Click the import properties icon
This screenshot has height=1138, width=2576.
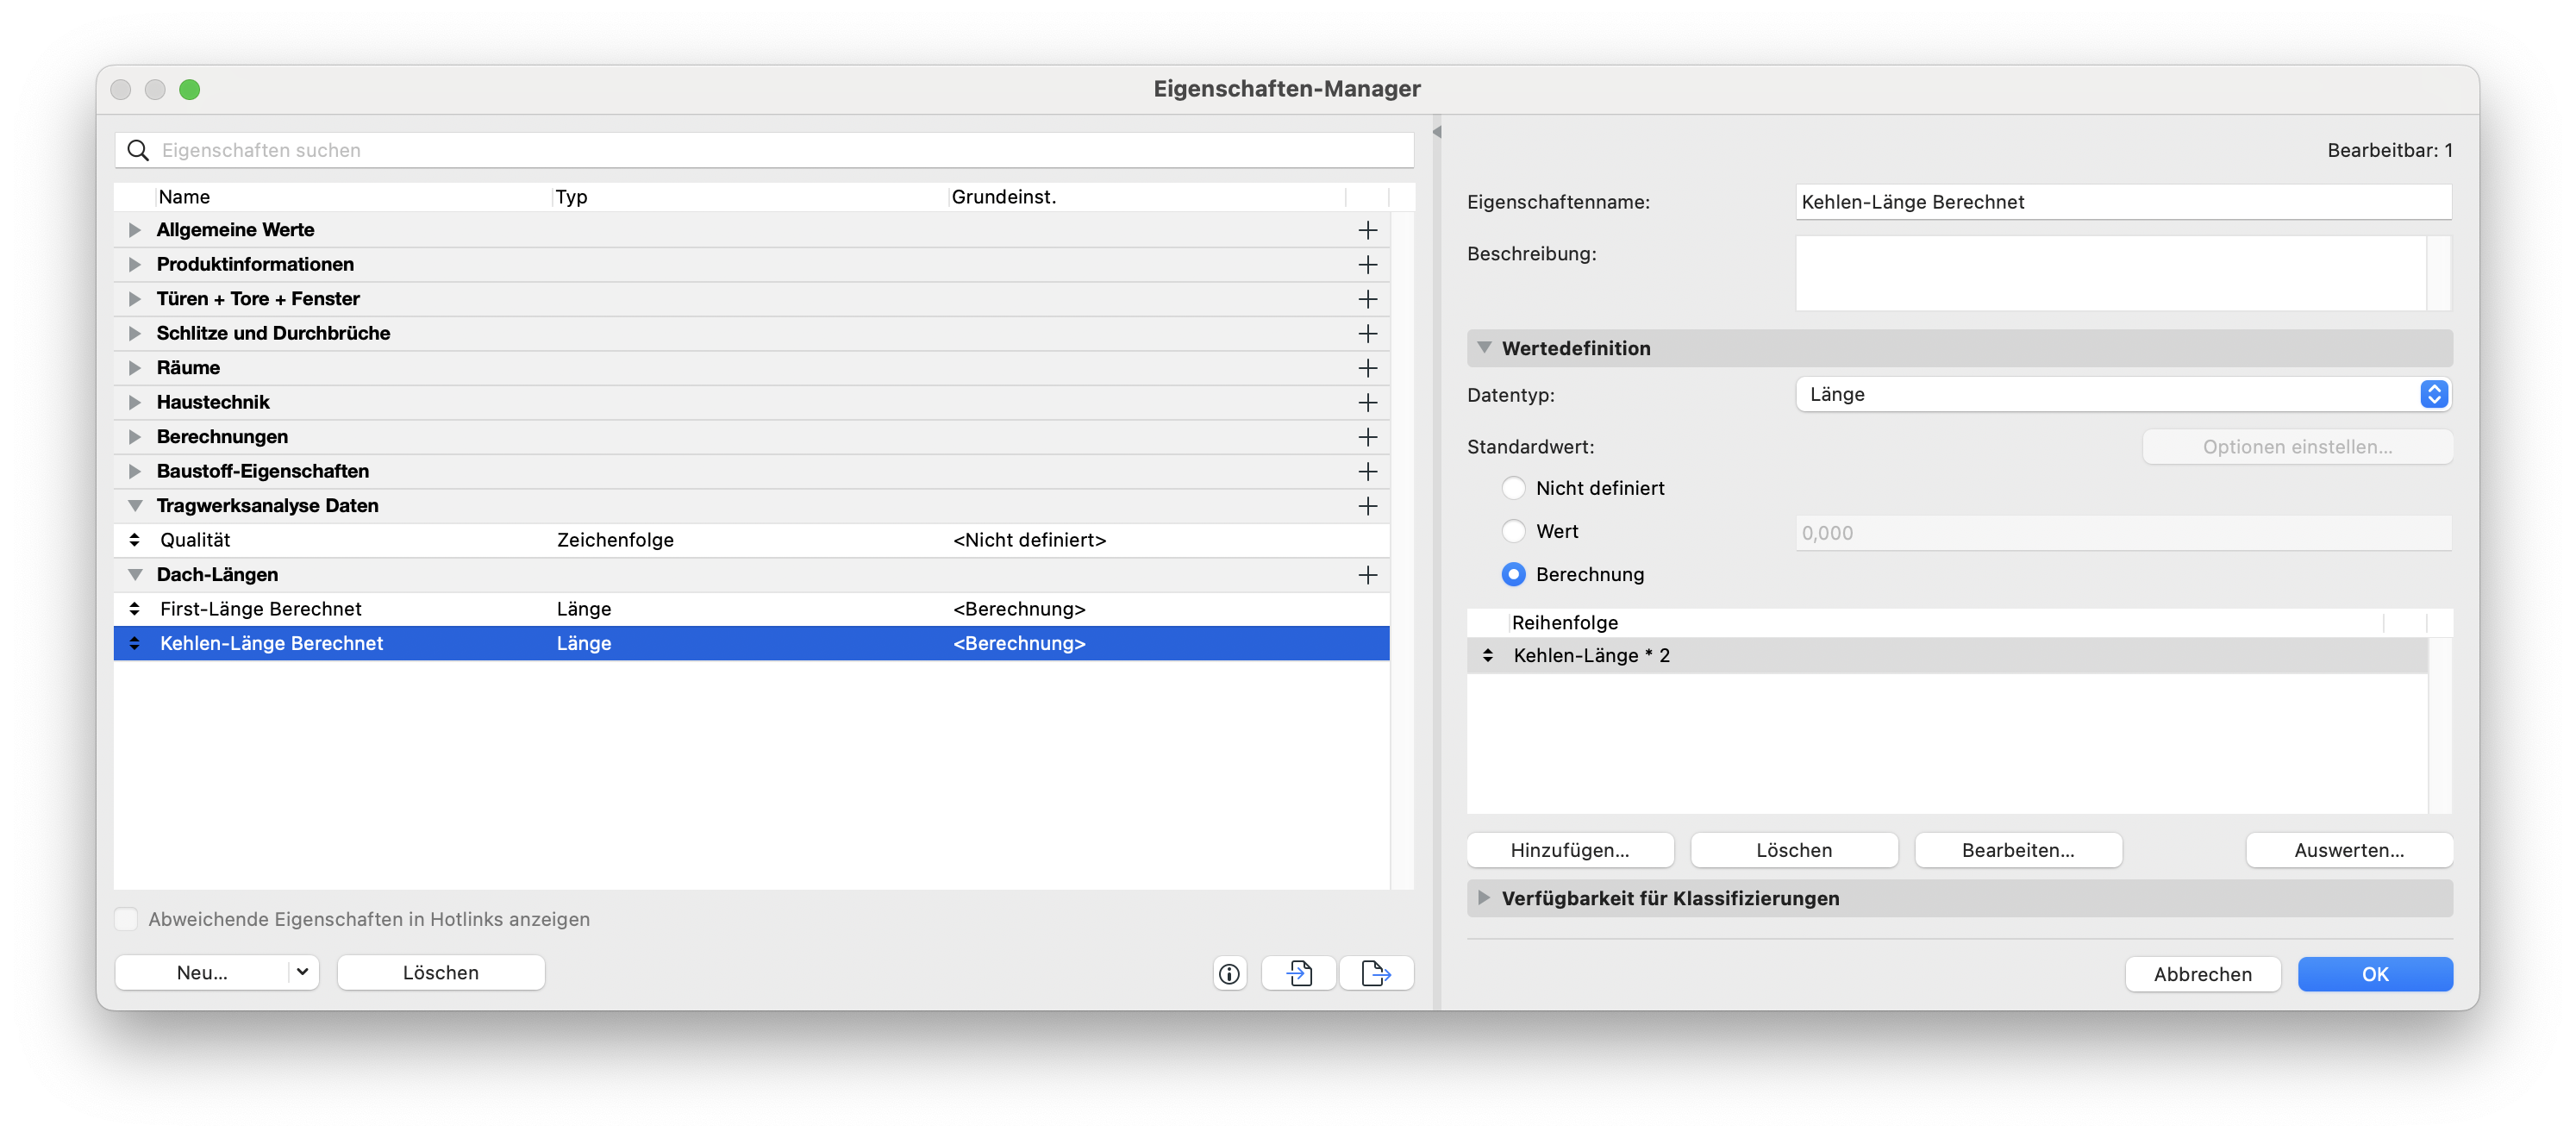click(x=1298, y=973)
